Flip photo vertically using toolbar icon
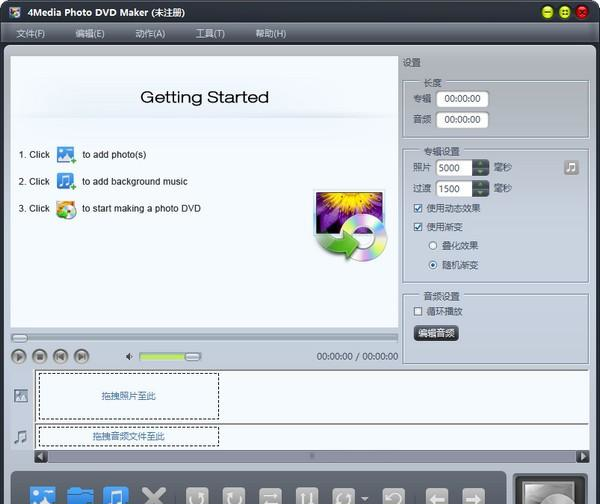The image size is (600, 504). pyautogui.click(x=307, y=496)
